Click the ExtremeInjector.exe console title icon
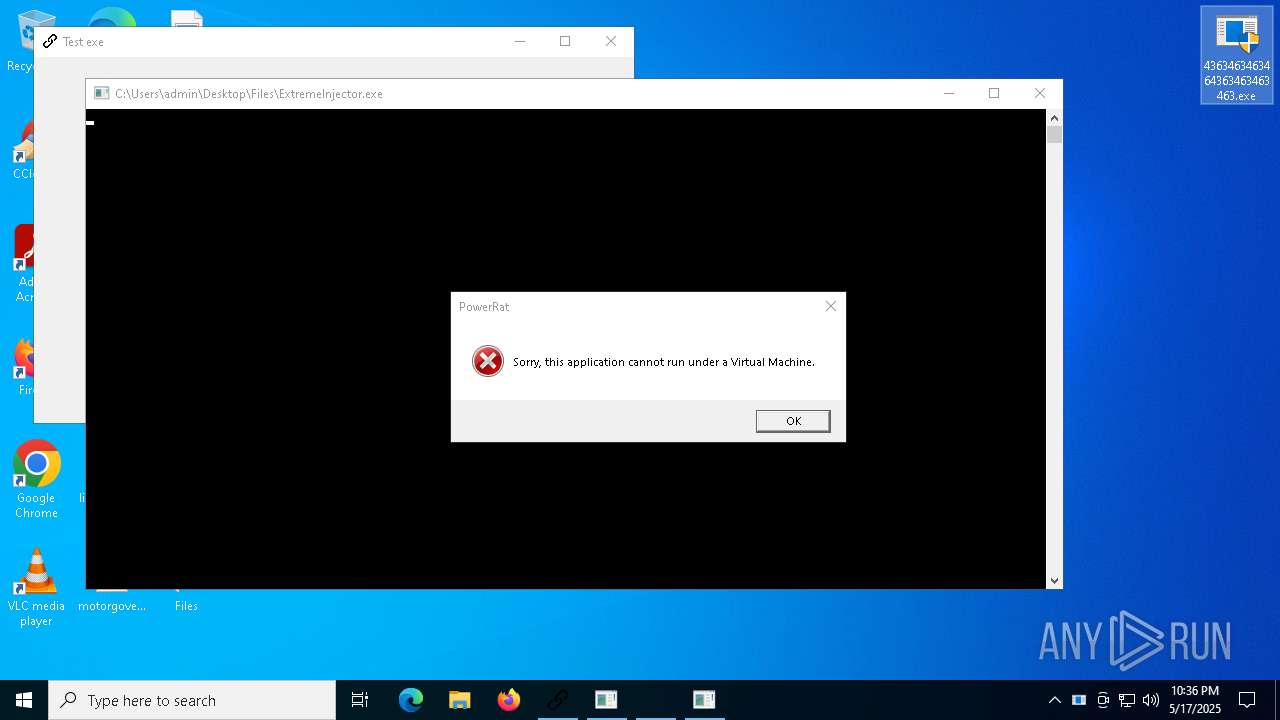The width and height of the screenshot is (1280, 720). point(101,94)
